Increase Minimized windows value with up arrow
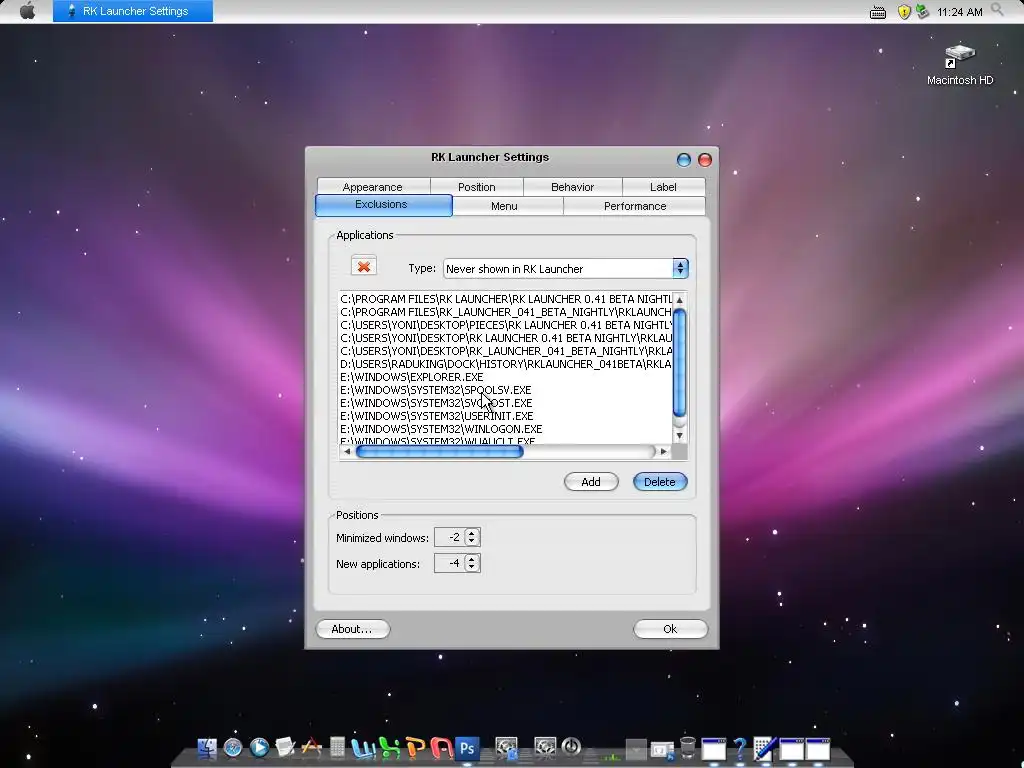Image resolution: width=1024 pixels, height=768 pixels. click(472, 532)
